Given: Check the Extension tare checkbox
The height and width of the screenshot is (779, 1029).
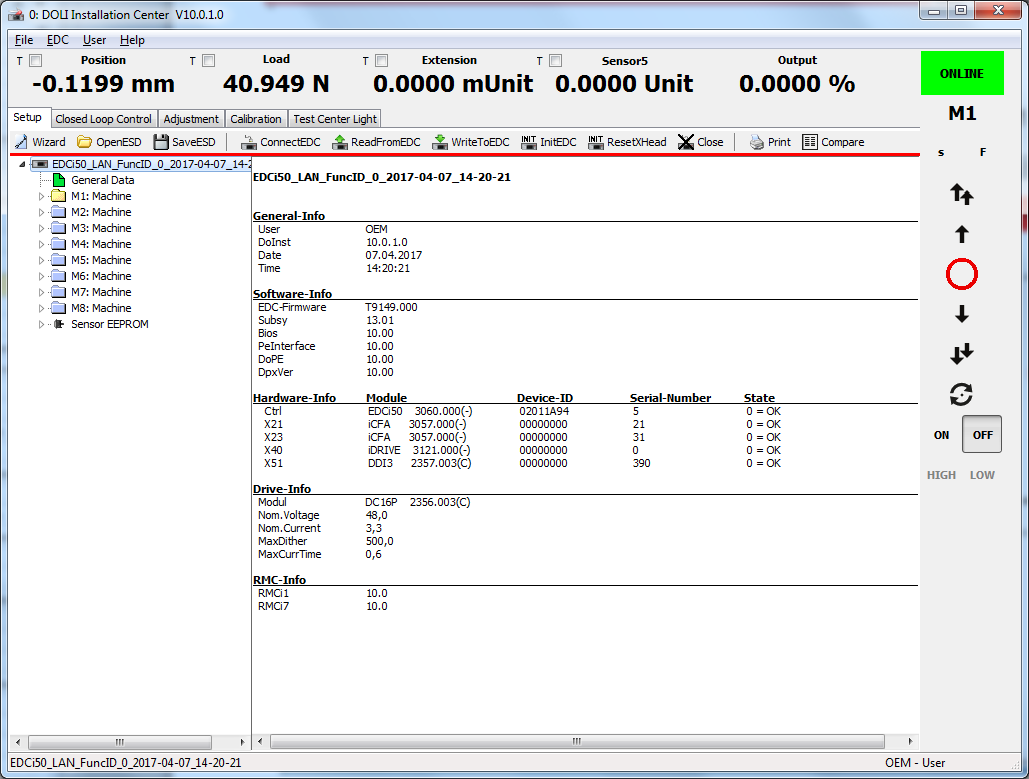Looking at the screenshot, I should click(381, 61).
